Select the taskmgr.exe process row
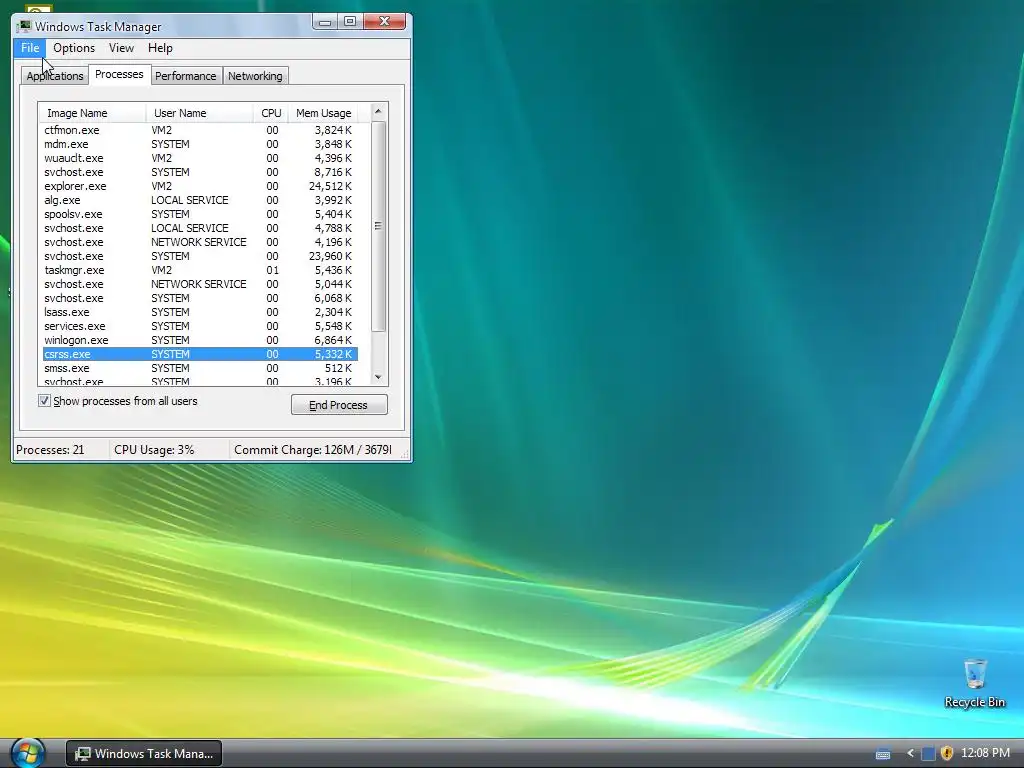The image size is (1024, 768). [x=200, y=270]
